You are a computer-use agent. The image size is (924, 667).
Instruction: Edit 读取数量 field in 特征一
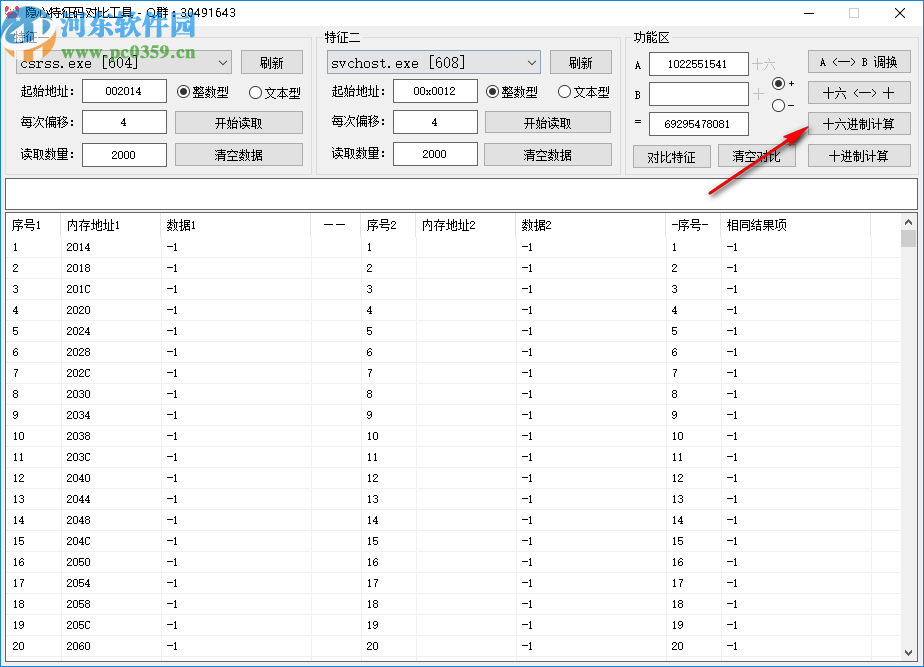(x=124, y=154)
